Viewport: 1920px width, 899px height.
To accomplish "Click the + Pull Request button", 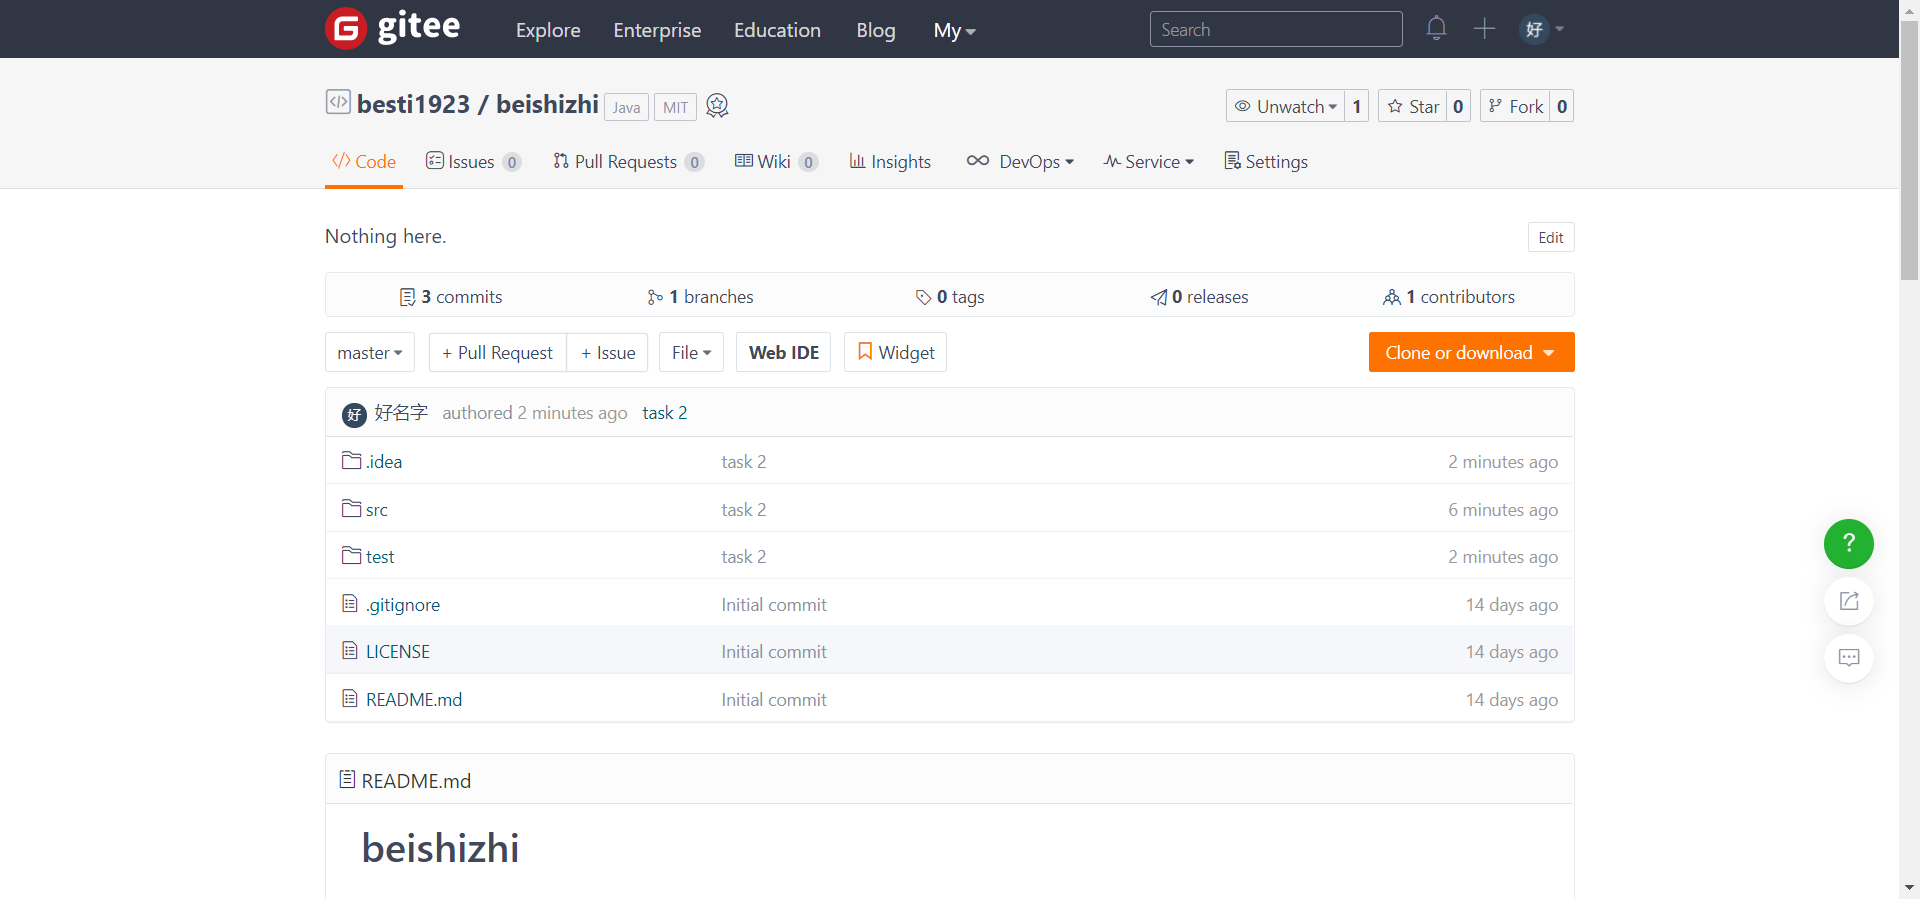I will (497, 352).
